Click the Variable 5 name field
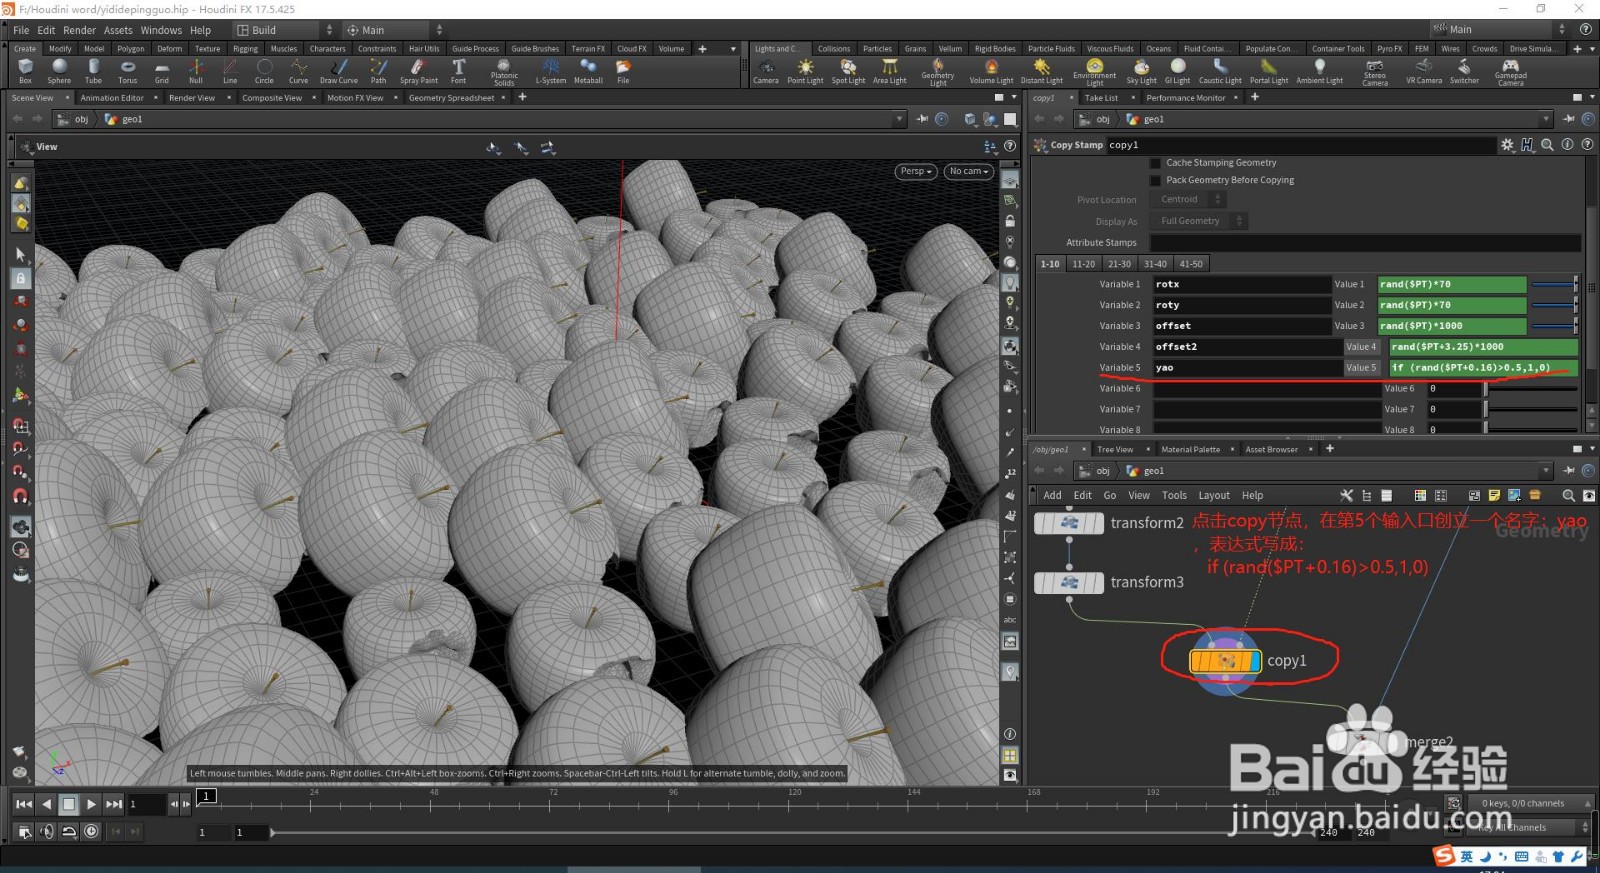This screenshot has height=873, width=1600. pyautogui.click(x=1247, y=368)
